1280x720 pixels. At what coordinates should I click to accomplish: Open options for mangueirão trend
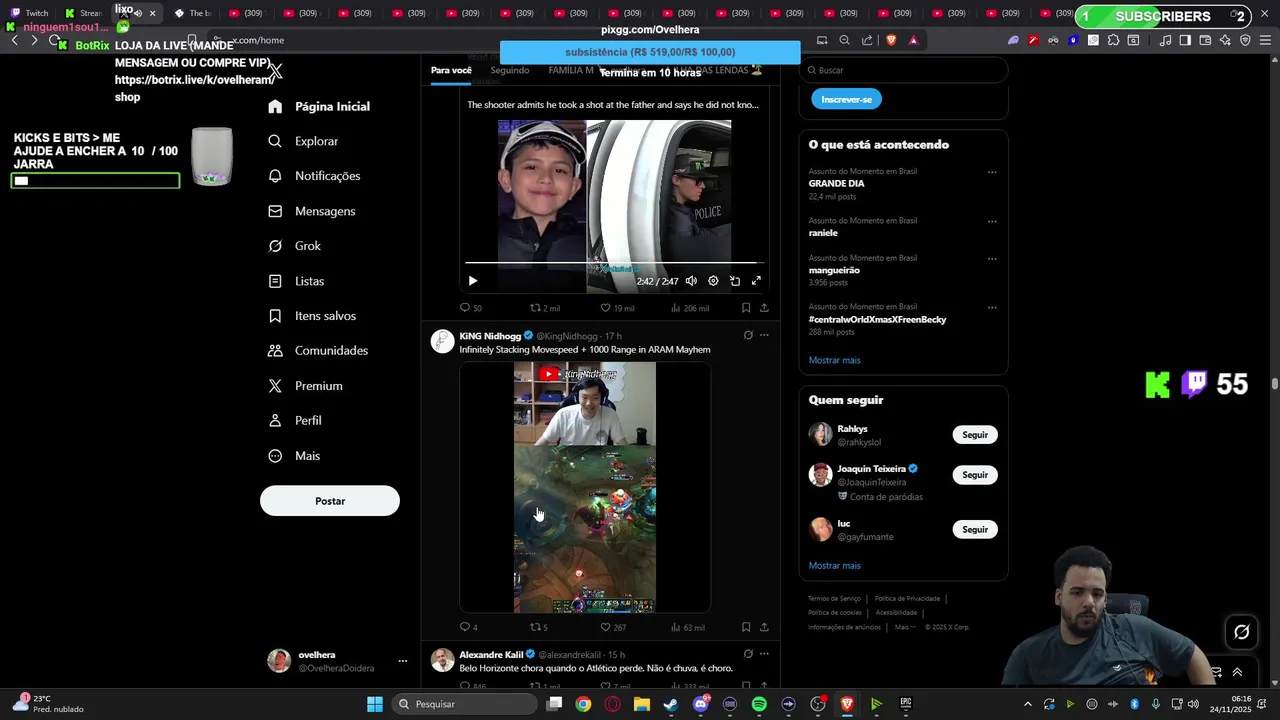[992, 258]
